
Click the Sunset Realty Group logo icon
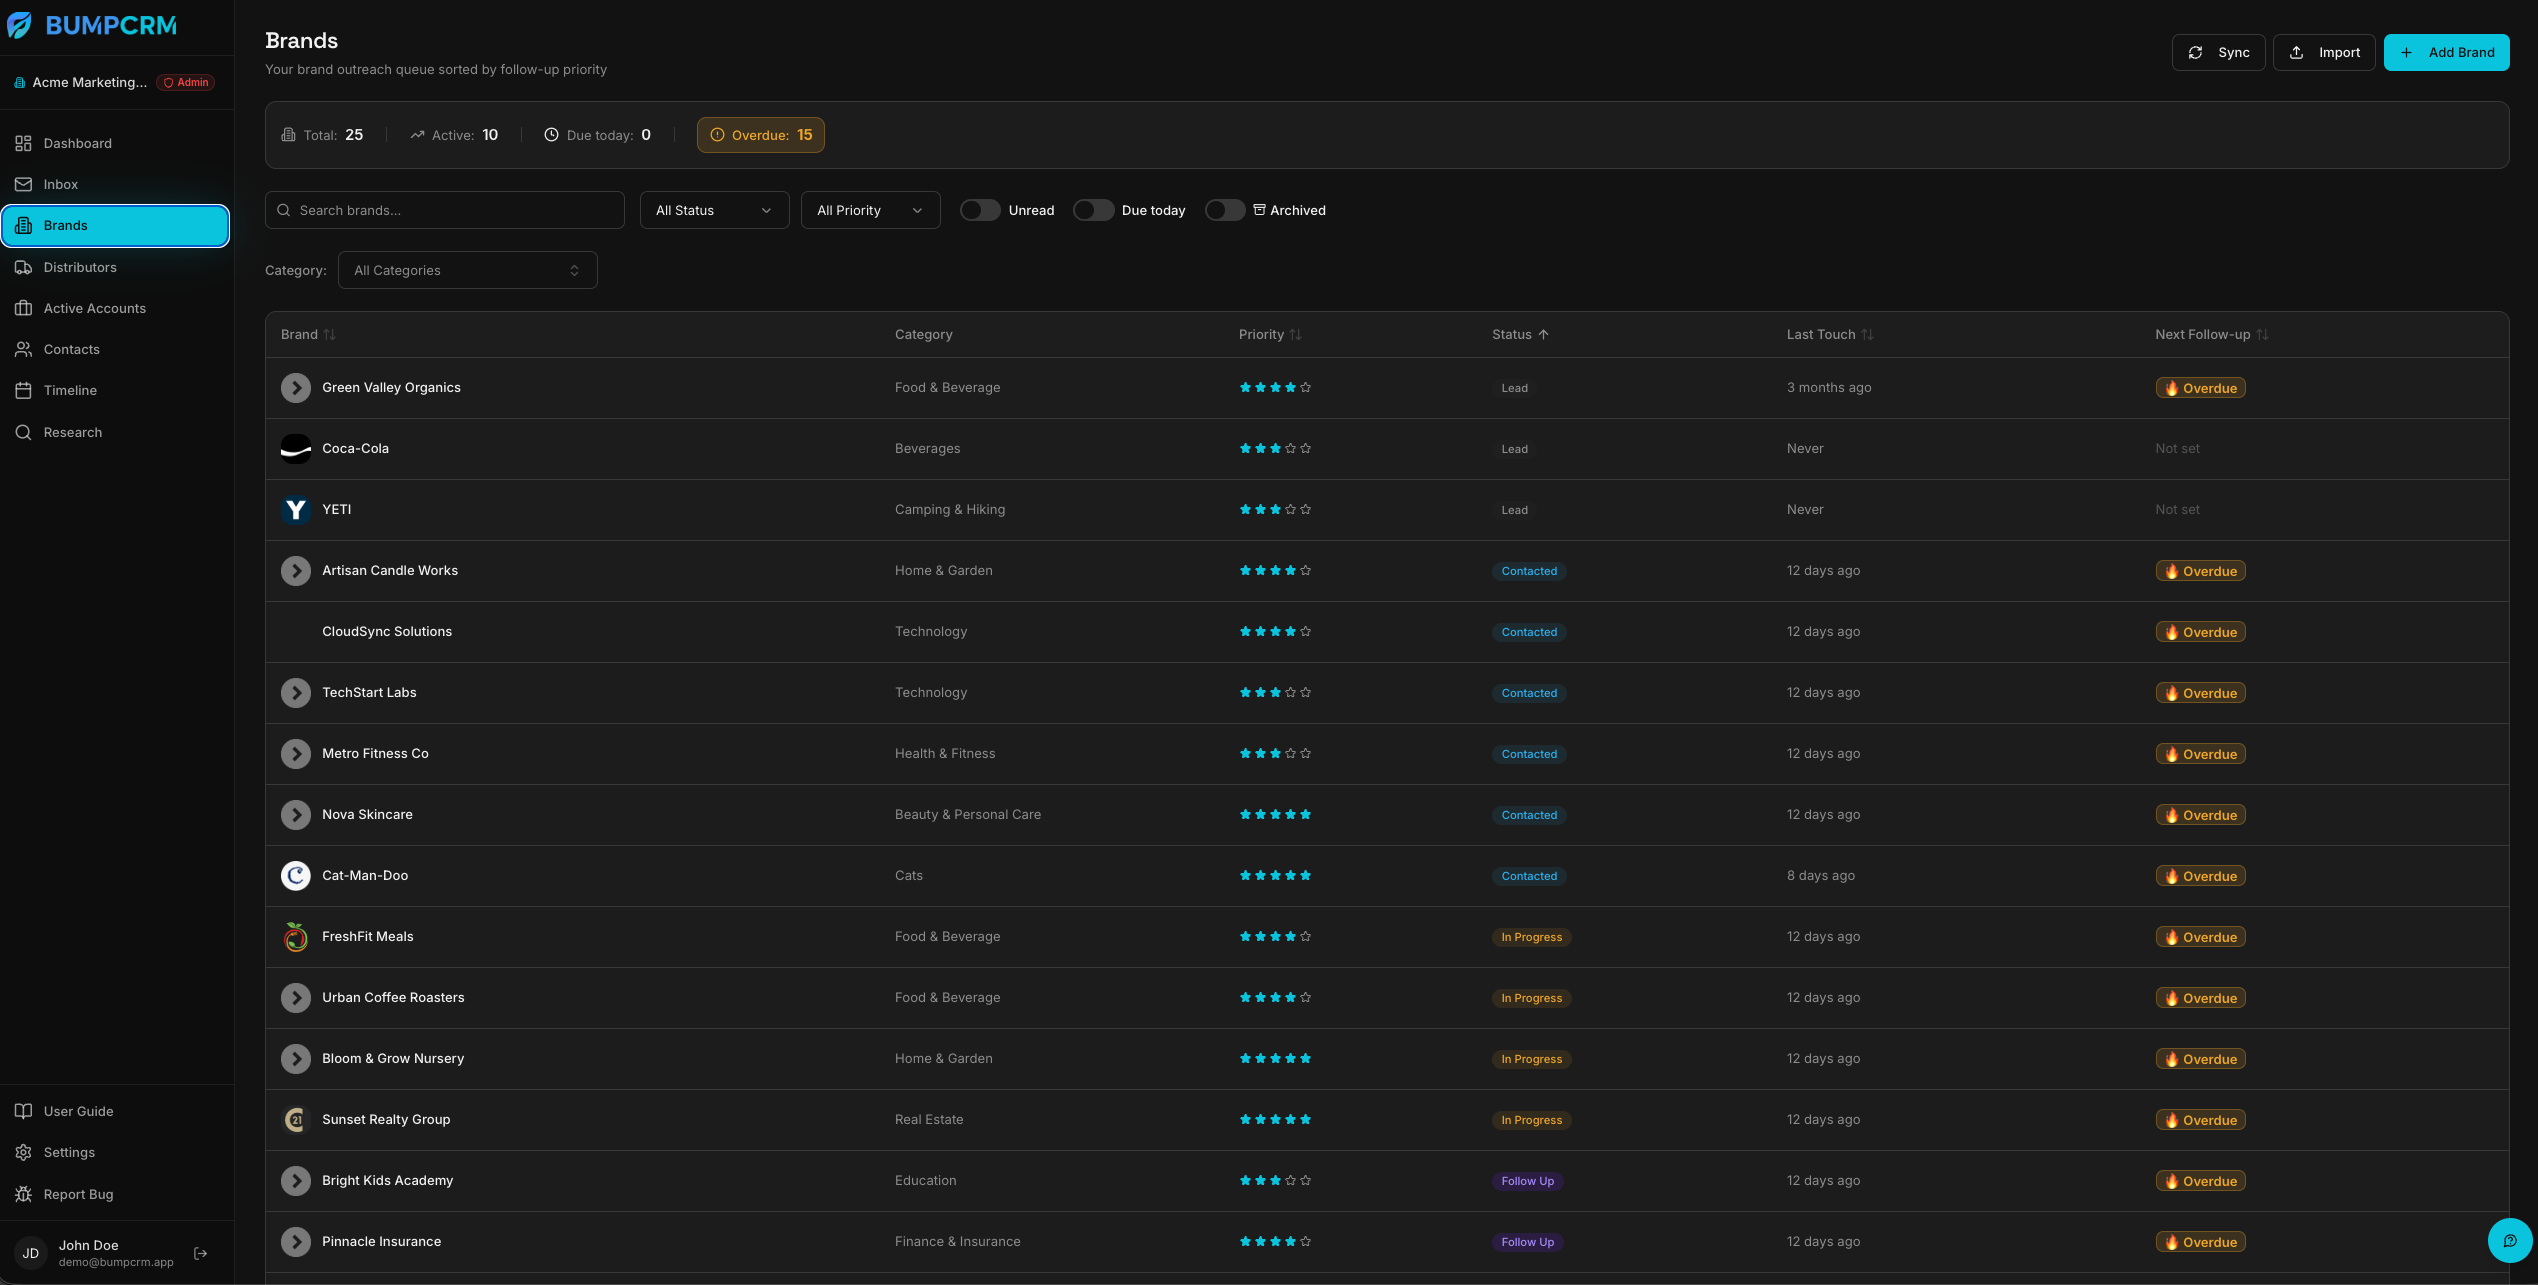pyautogui.click(x=295, y=1120)
